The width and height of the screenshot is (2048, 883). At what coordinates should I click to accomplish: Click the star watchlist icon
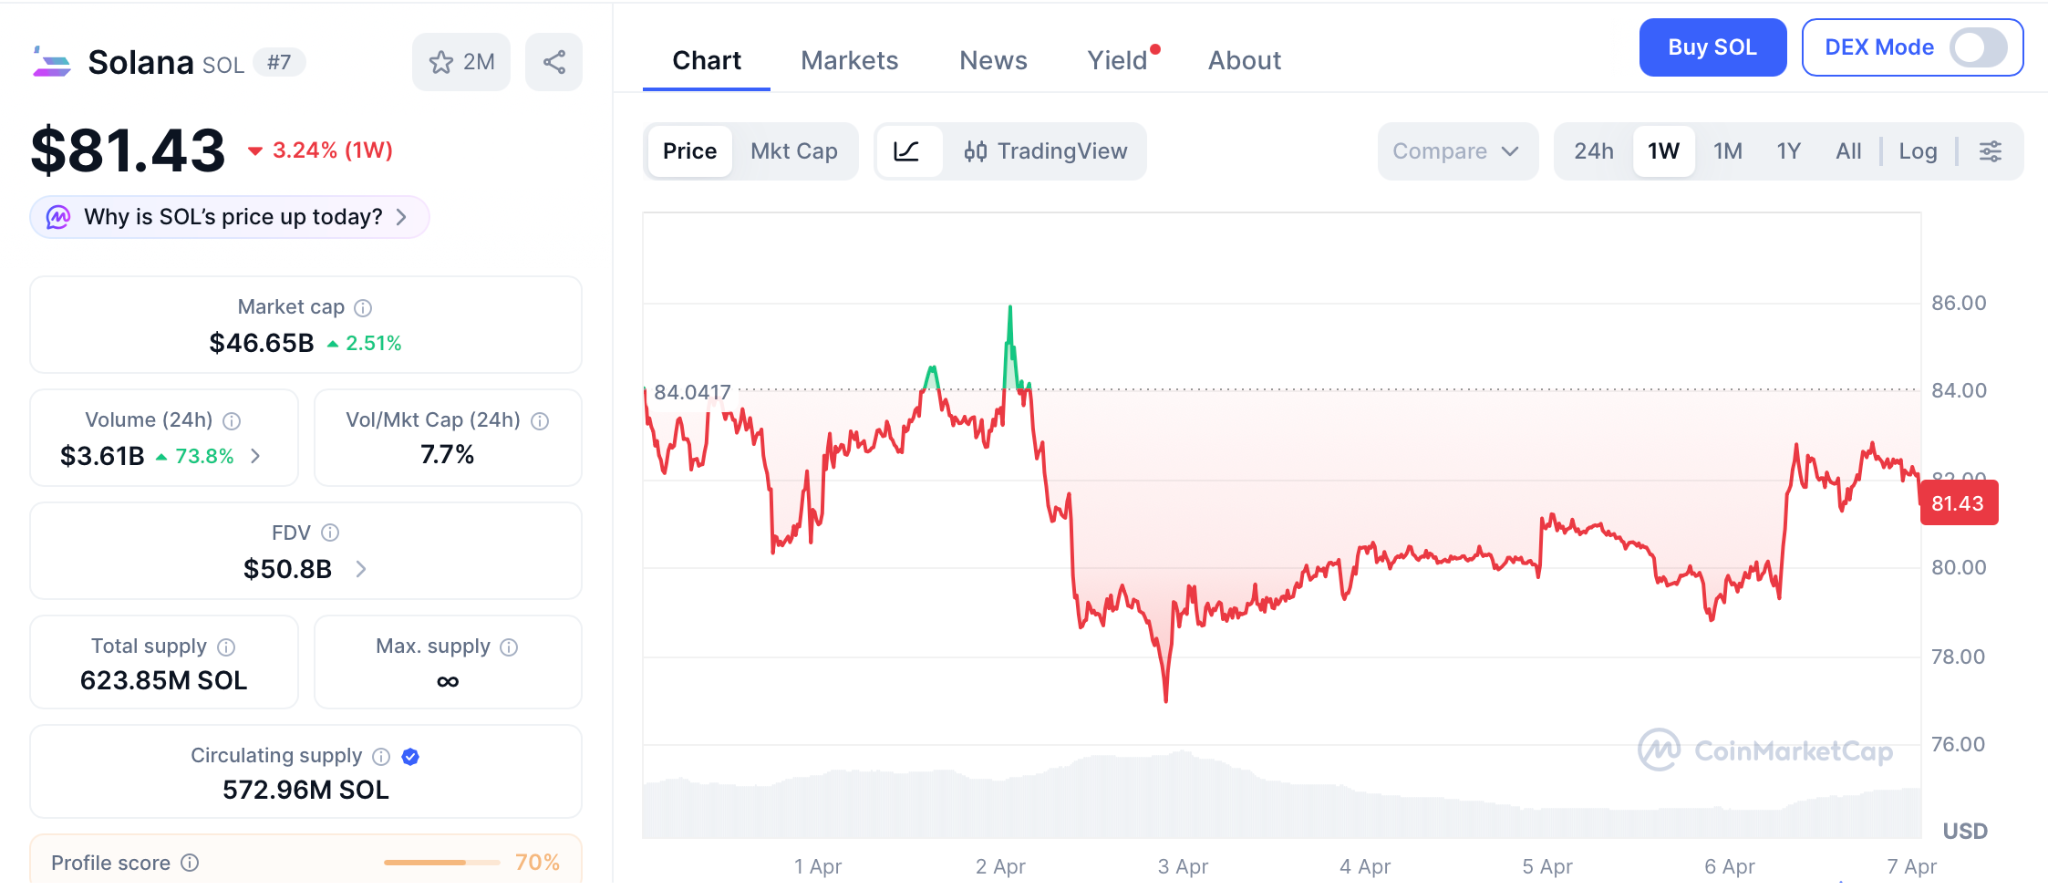[441, 62]
